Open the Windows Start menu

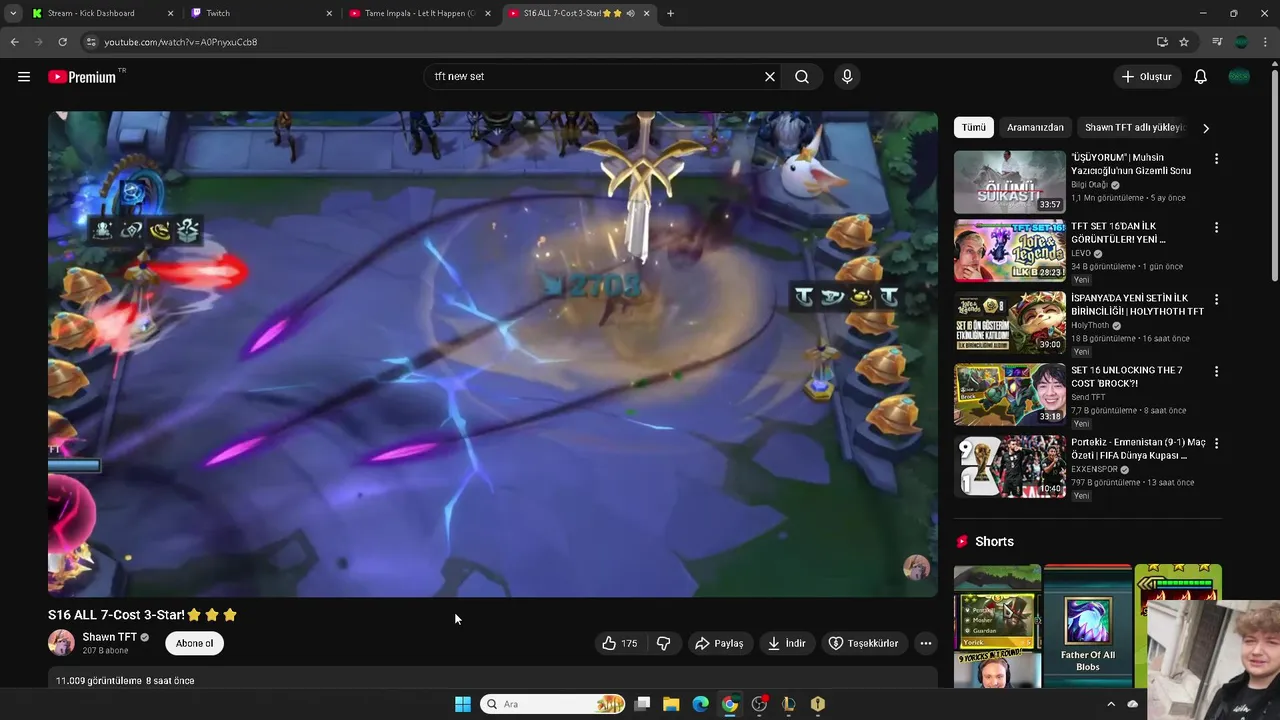[463, 704]
